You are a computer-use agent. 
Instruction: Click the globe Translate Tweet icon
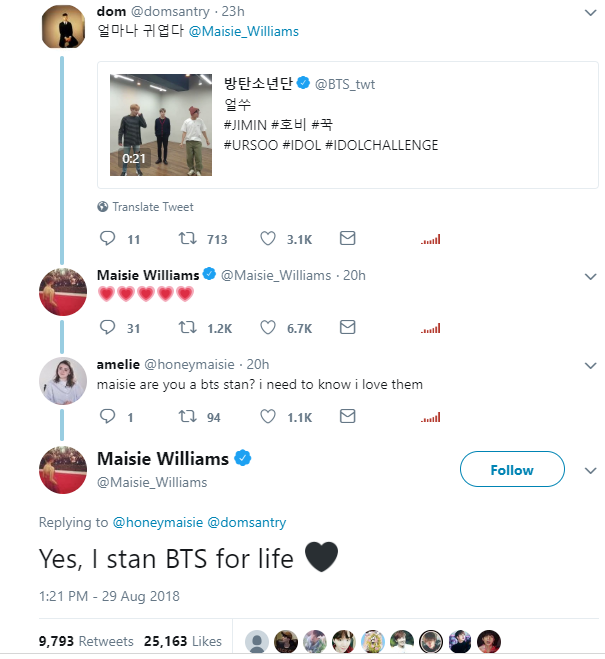103,207
